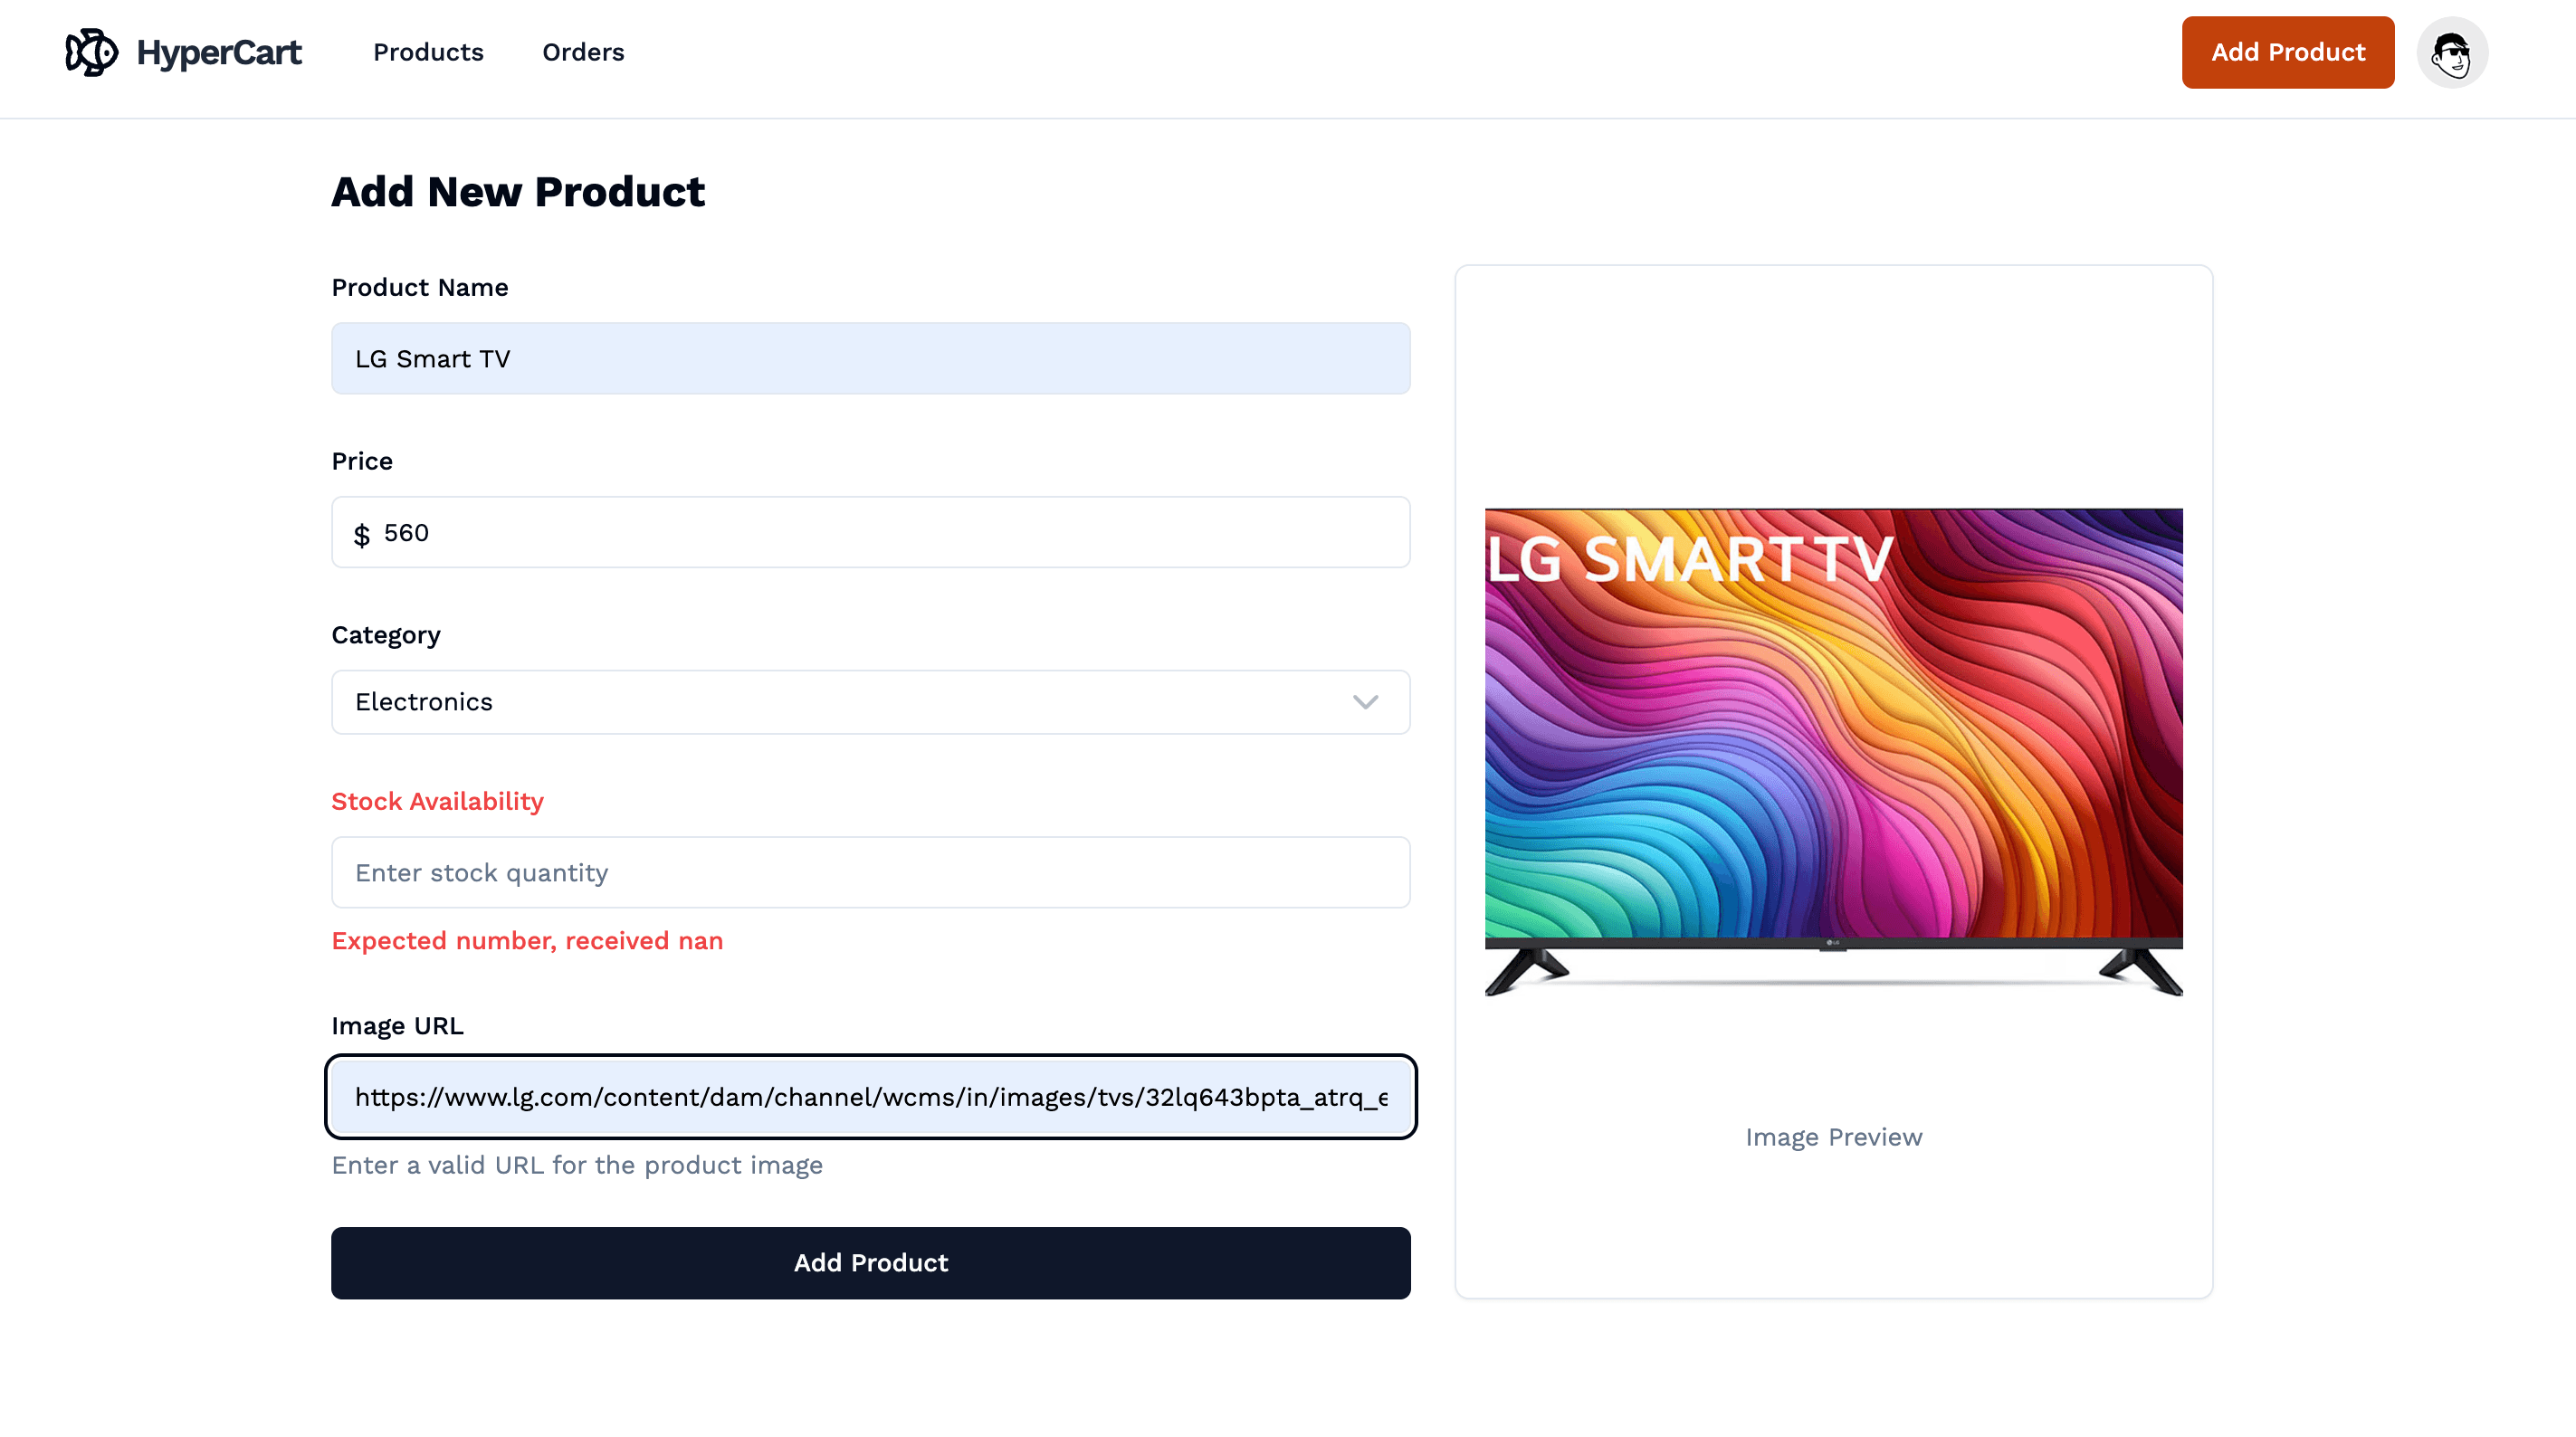Screen dimensions: 2576x1437
Task: Click the Image URL label
Action: point(397,1026)
